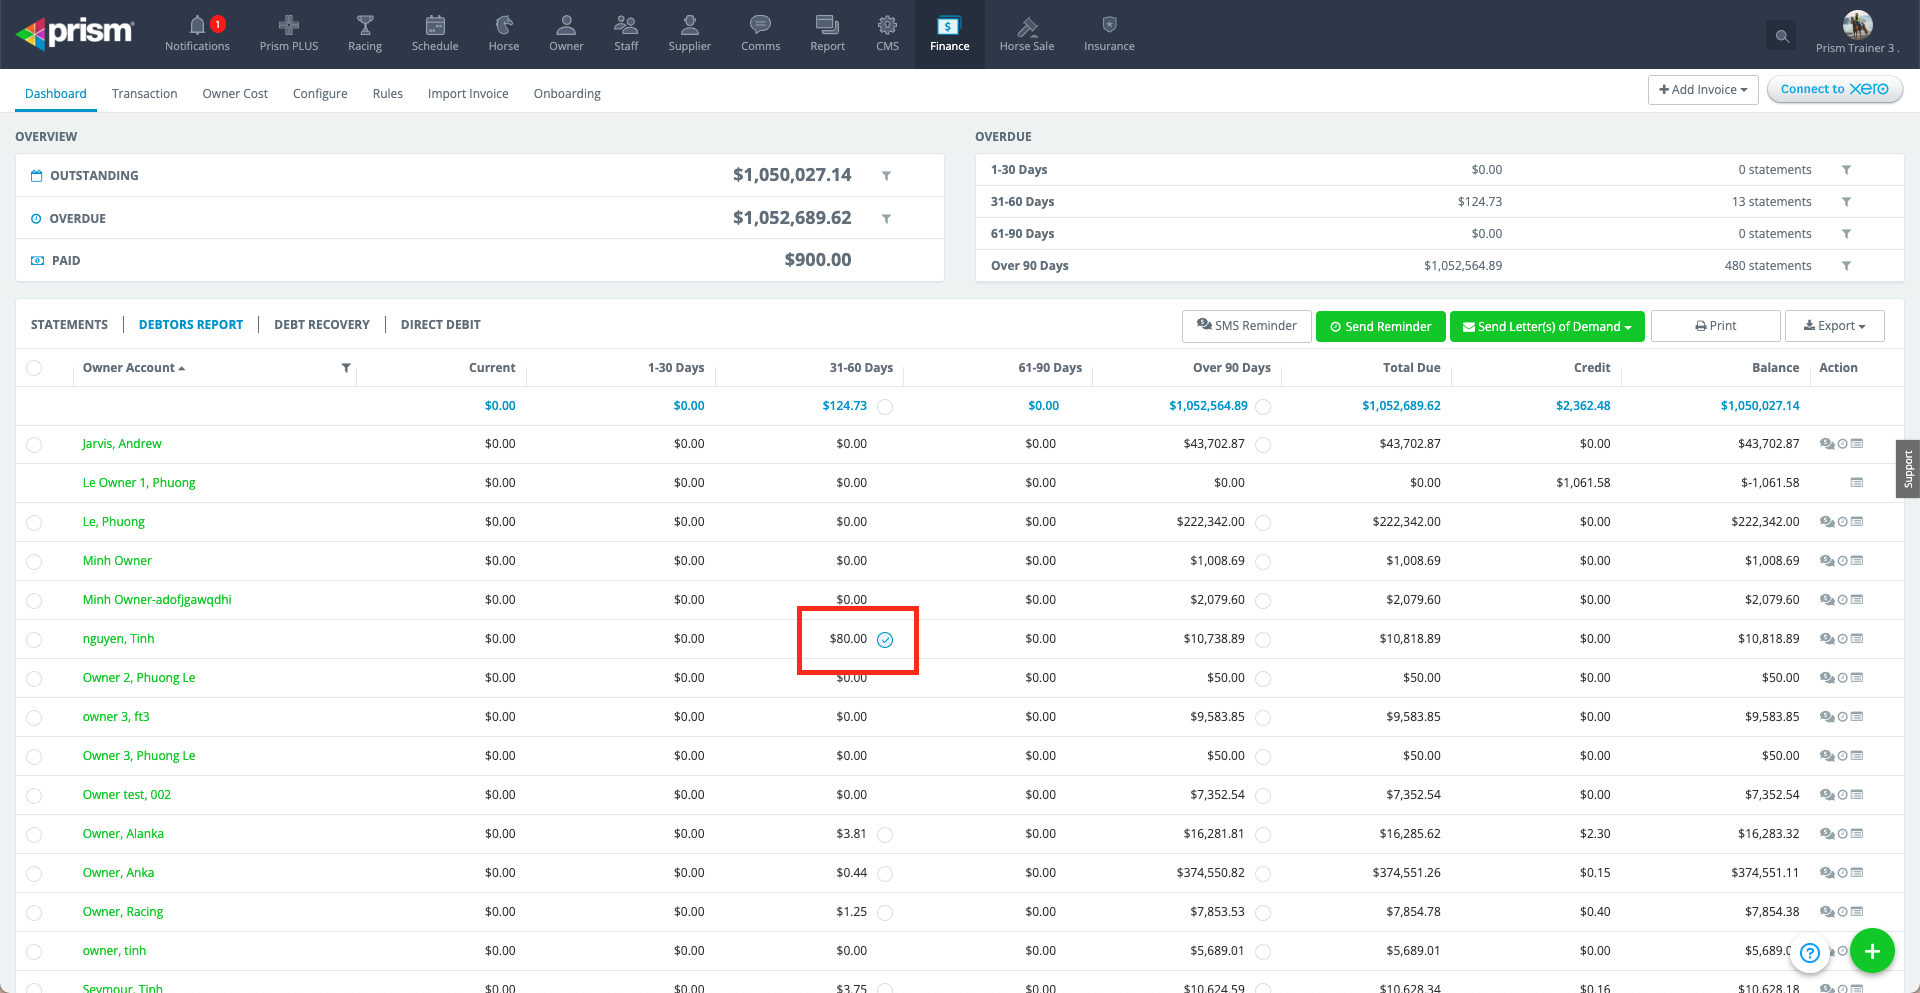Open the blue help question icon
The image size is (1920, 993).
point(1809,953)
